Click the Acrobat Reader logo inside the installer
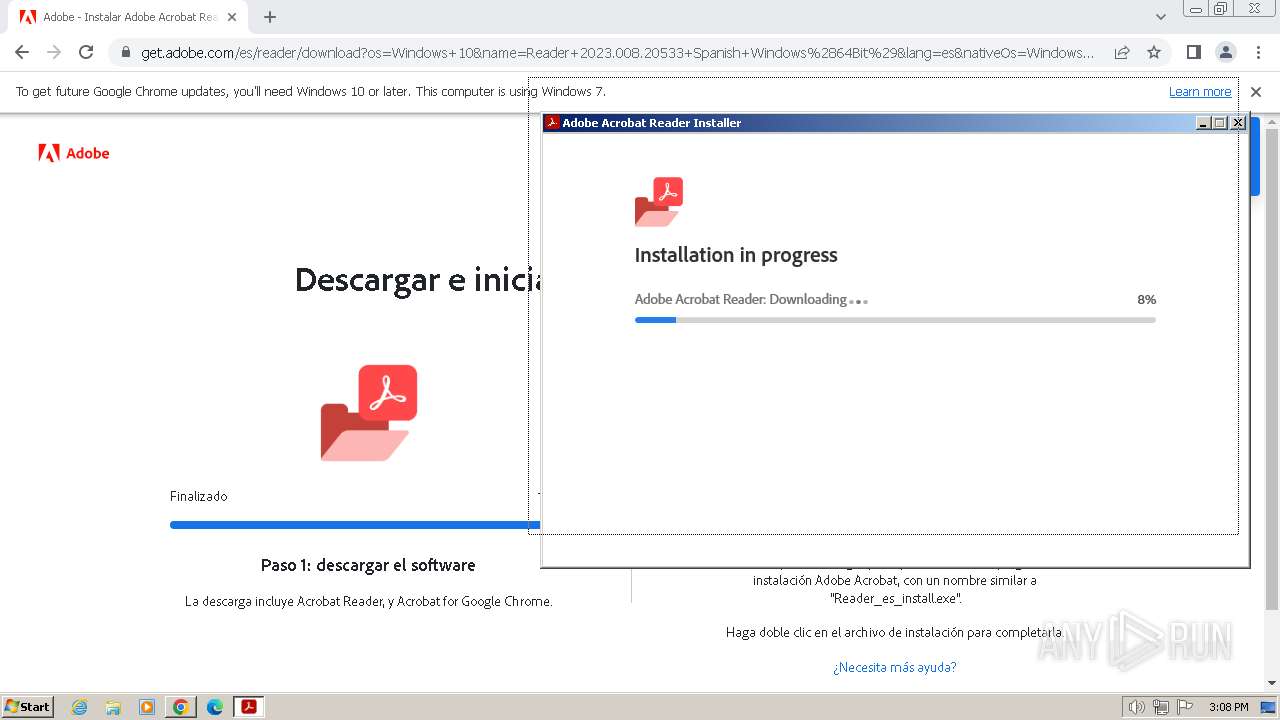1280x720 pixels. (659, 201)
